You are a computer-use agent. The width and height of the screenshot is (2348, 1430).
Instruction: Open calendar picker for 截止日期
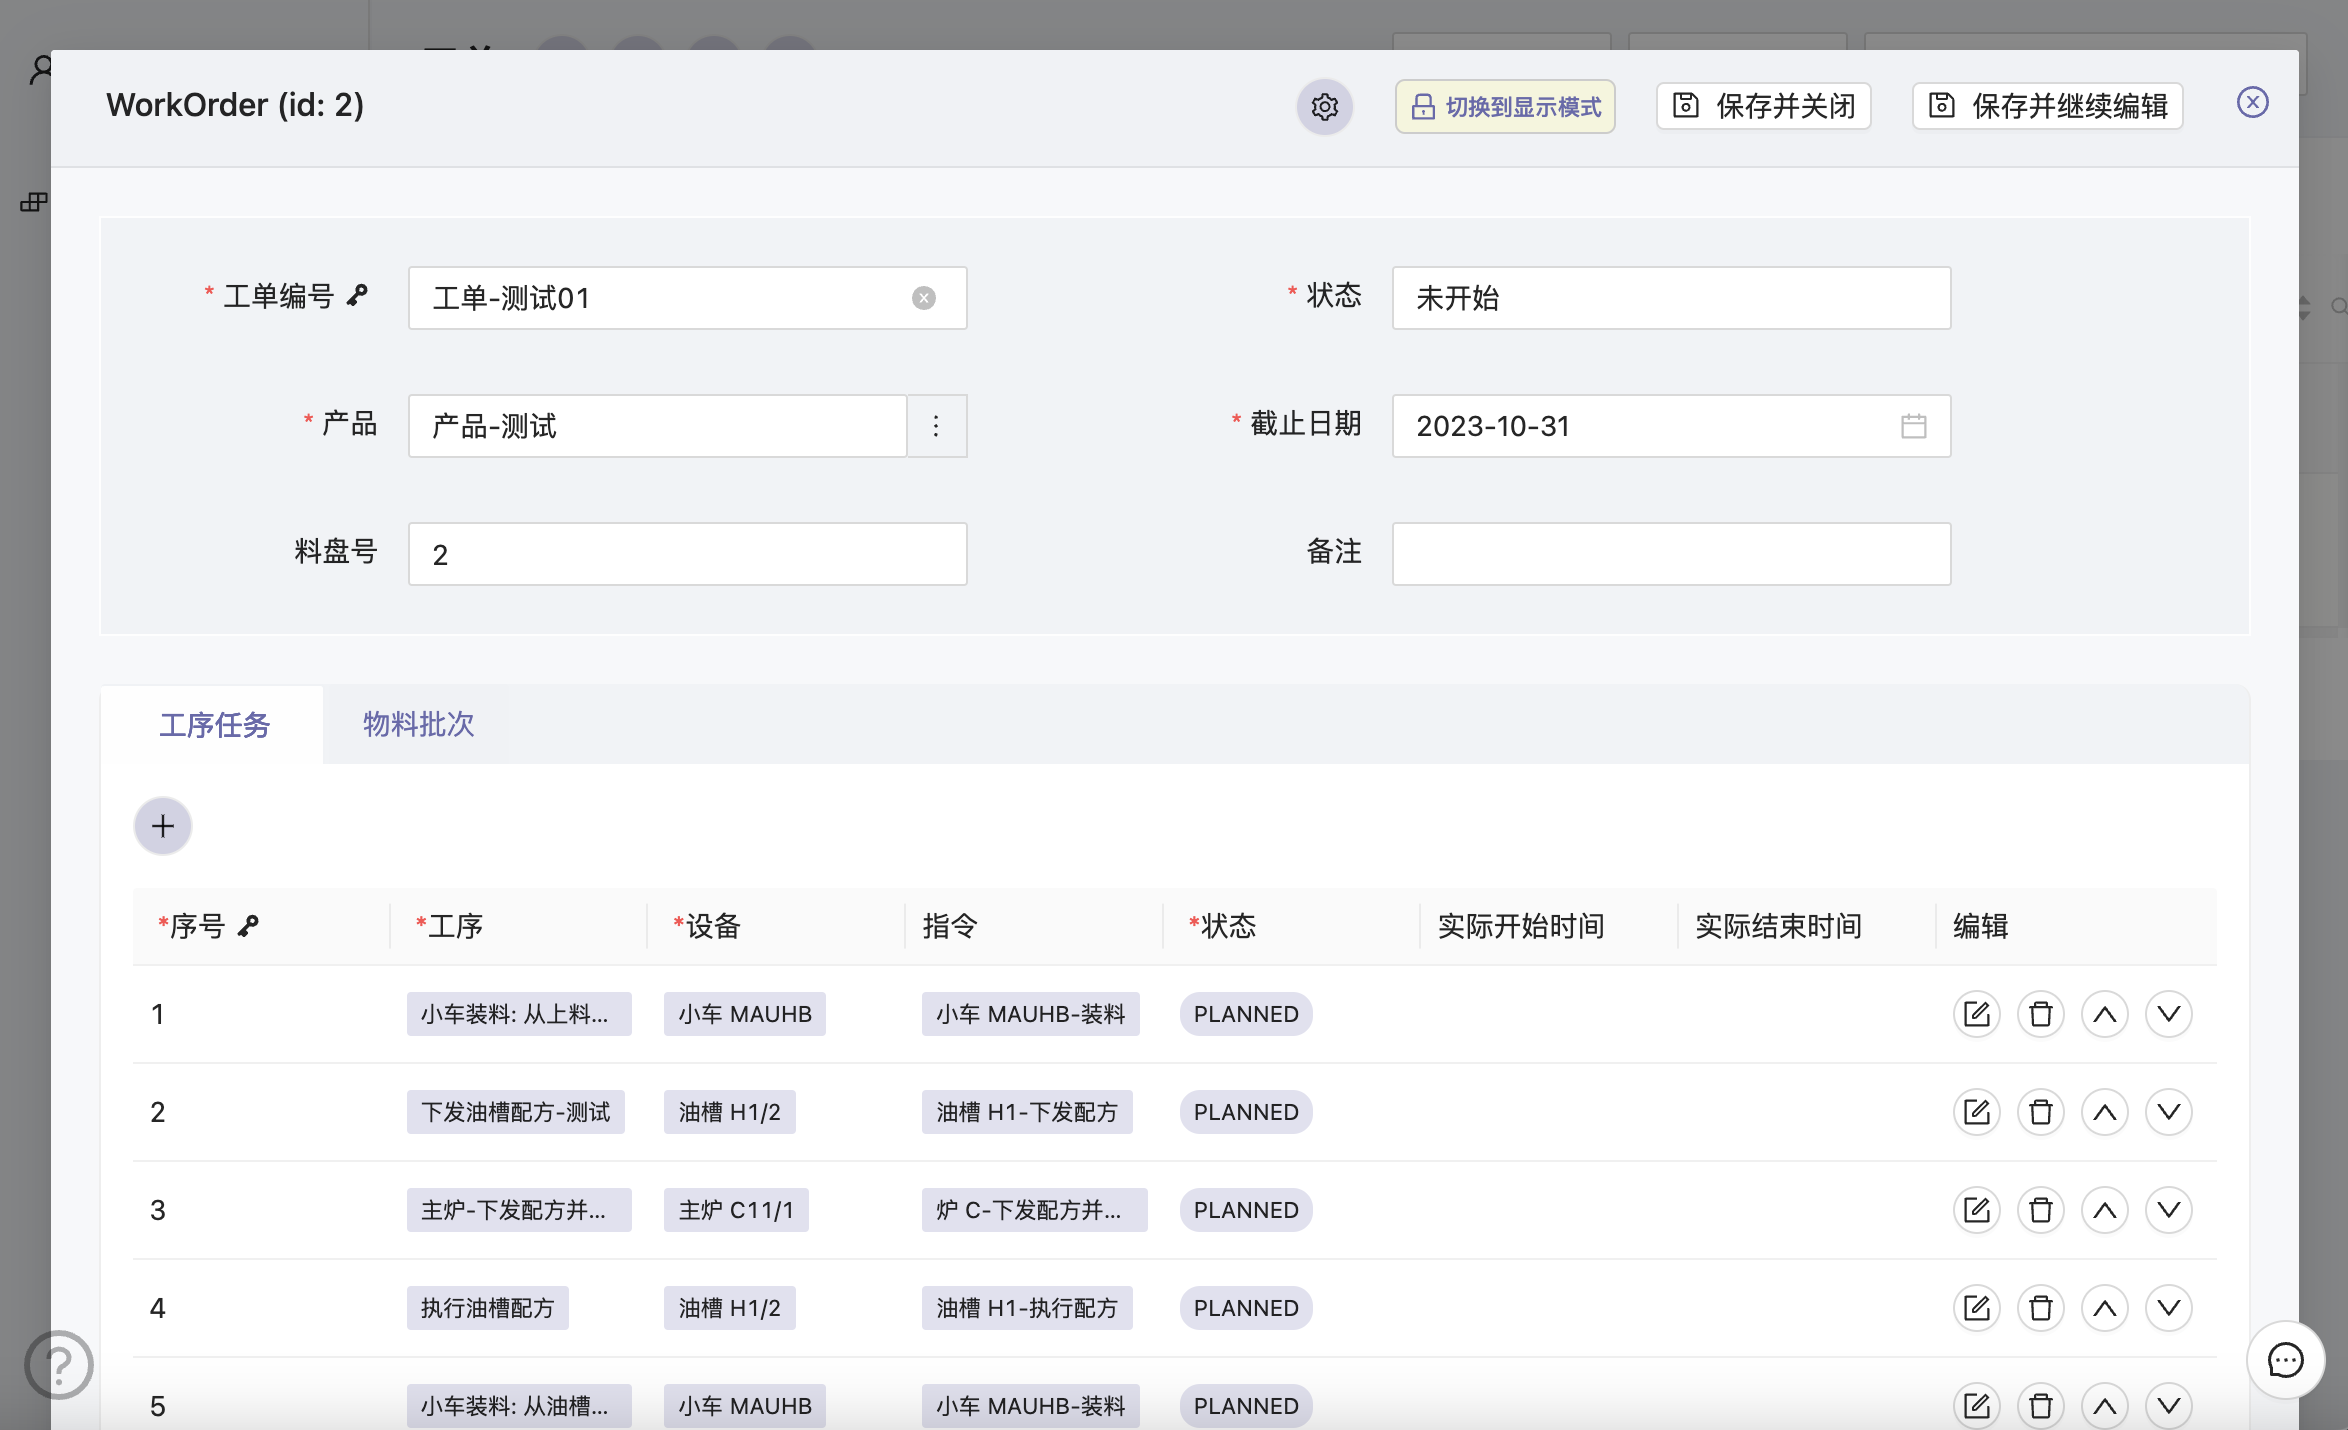(x=1913, y=426)
